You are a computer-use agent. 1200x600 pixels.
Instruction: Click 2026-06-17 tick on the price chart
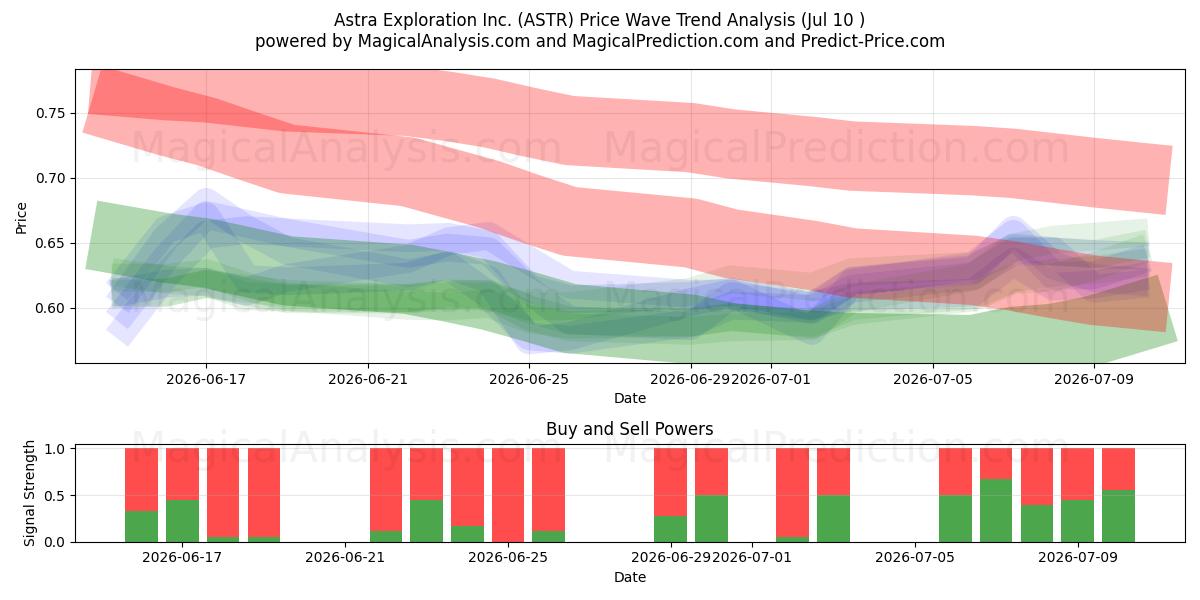pos(206,379)
